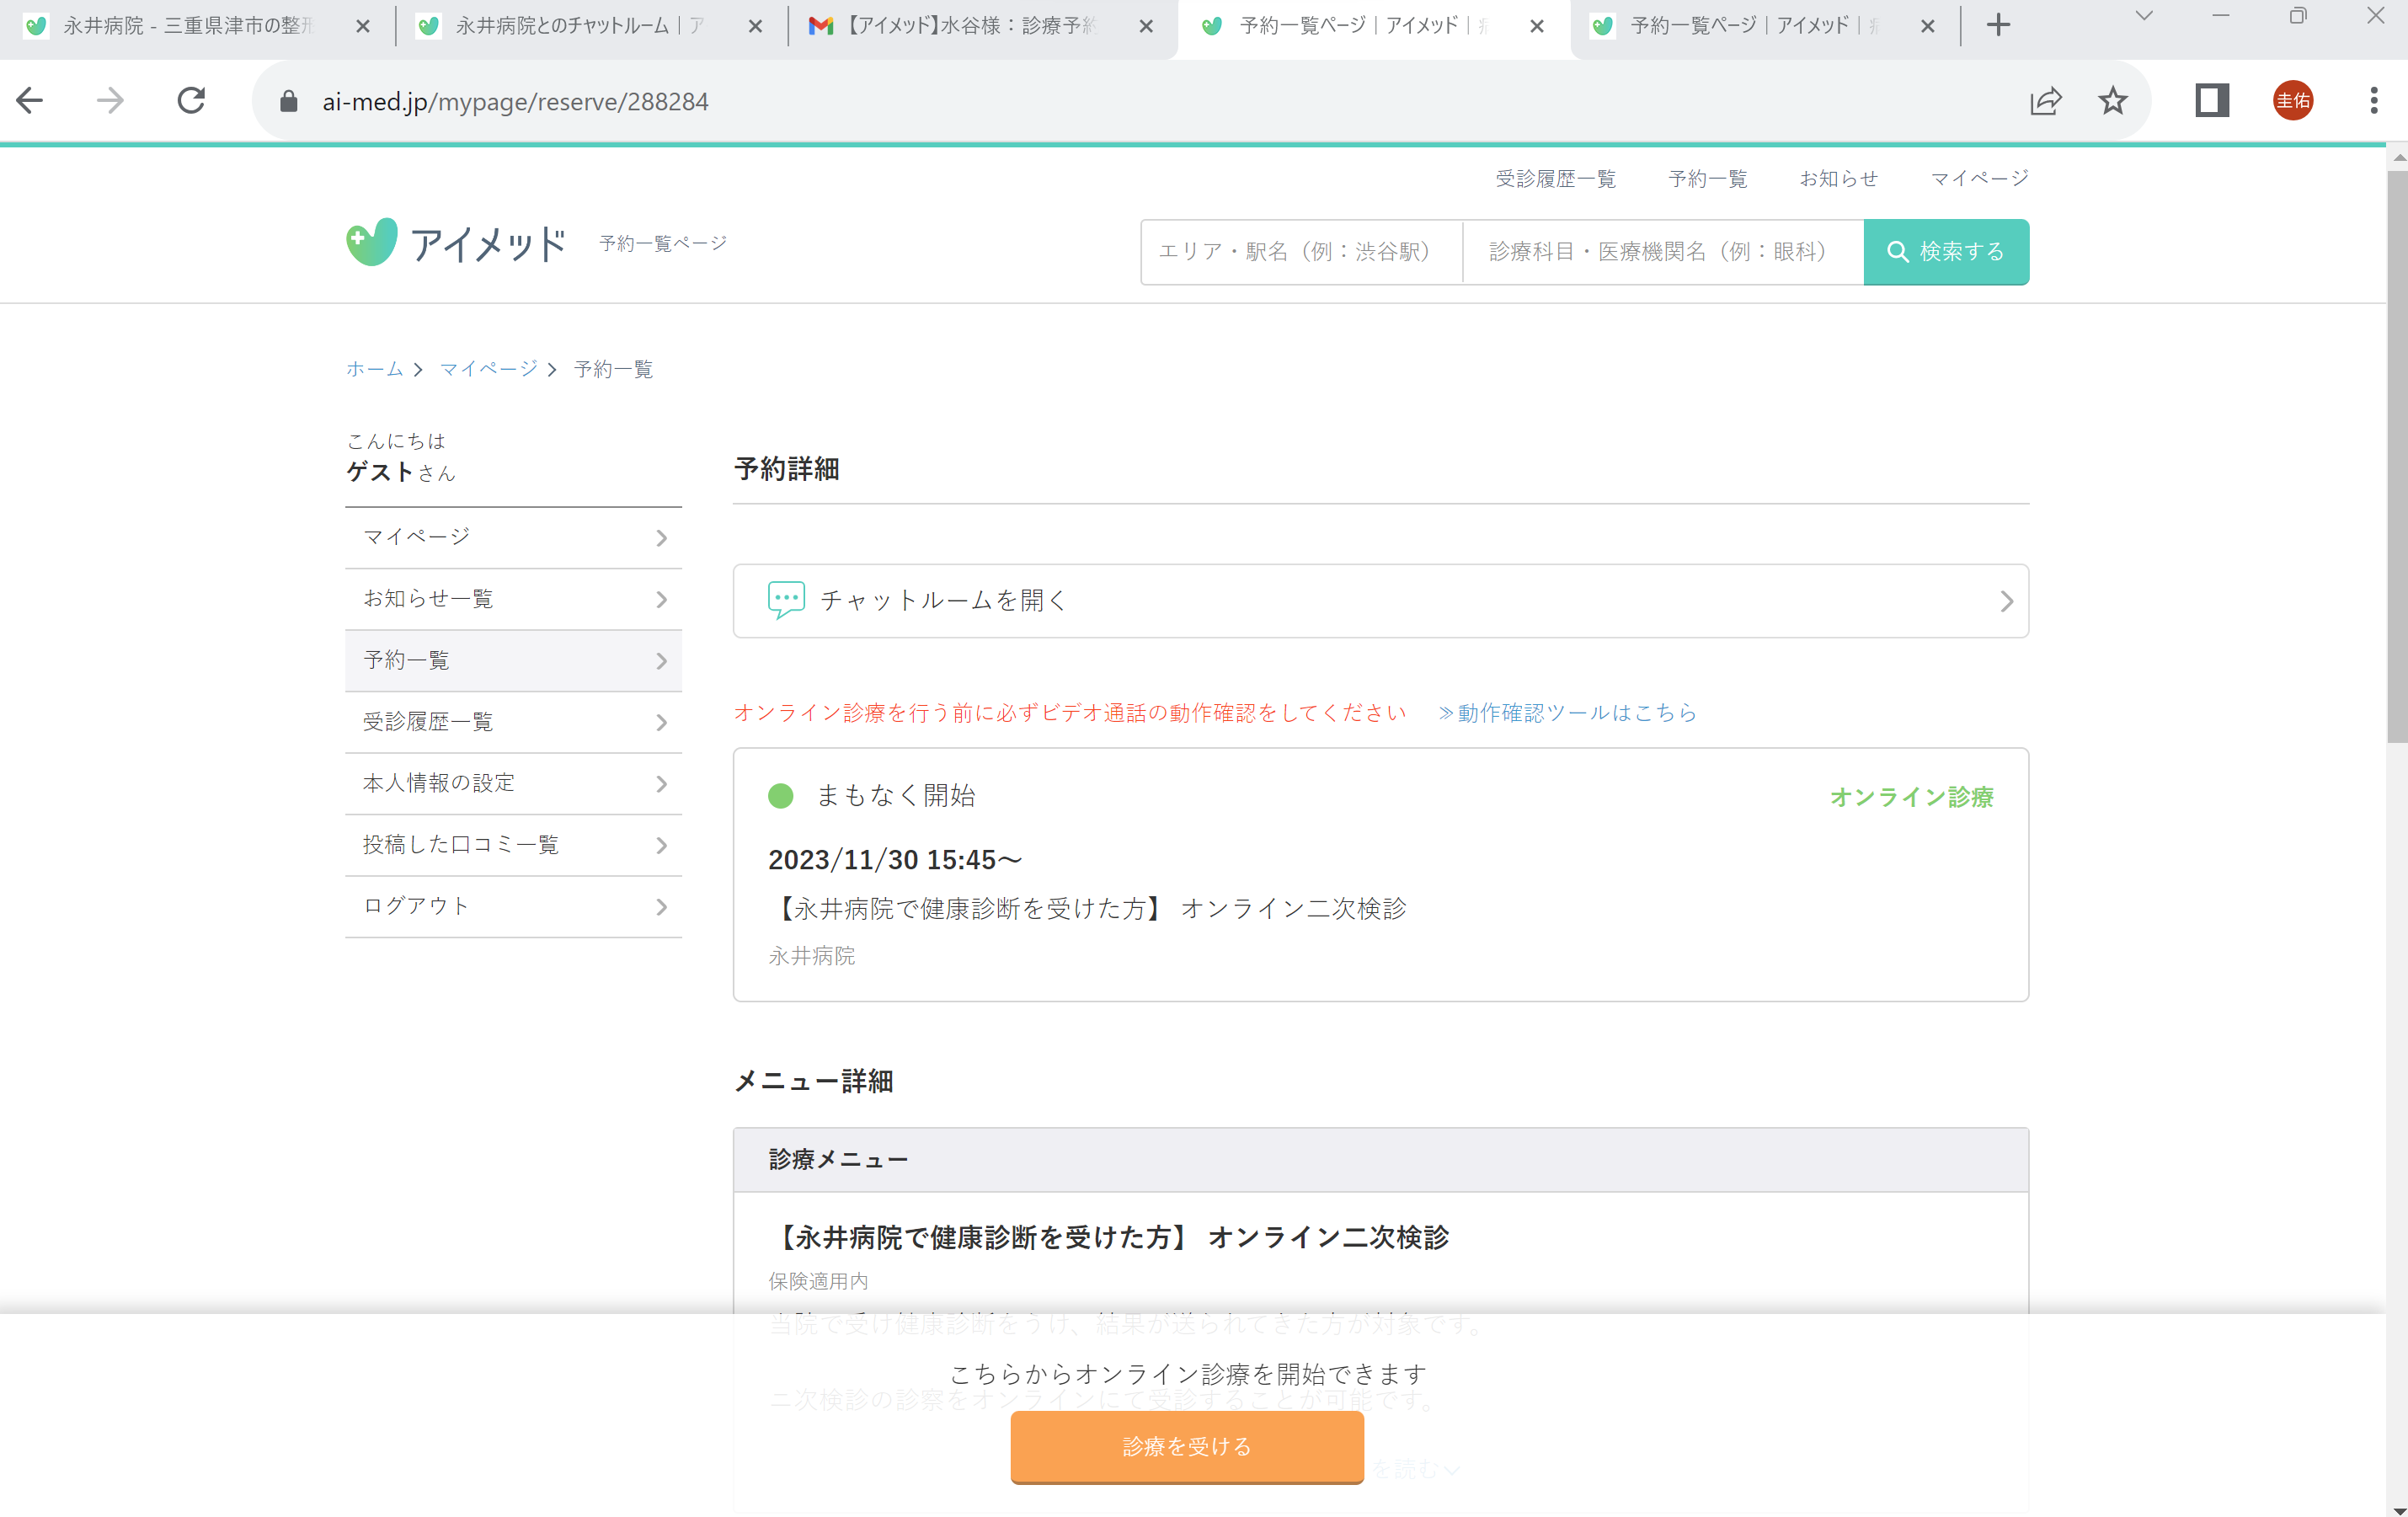Reload the page with the refresh icon
2408x1517 pixels.
pos(191,101)
